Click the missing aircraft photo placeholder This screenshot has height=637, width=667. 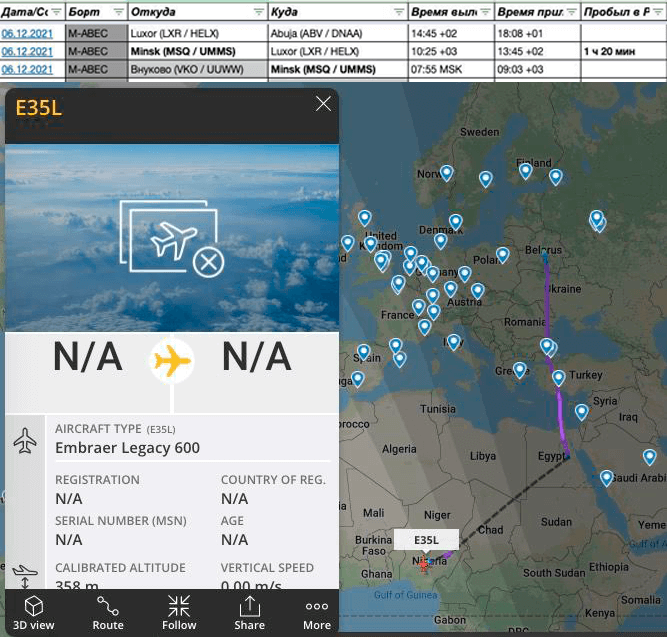point(171,238)
